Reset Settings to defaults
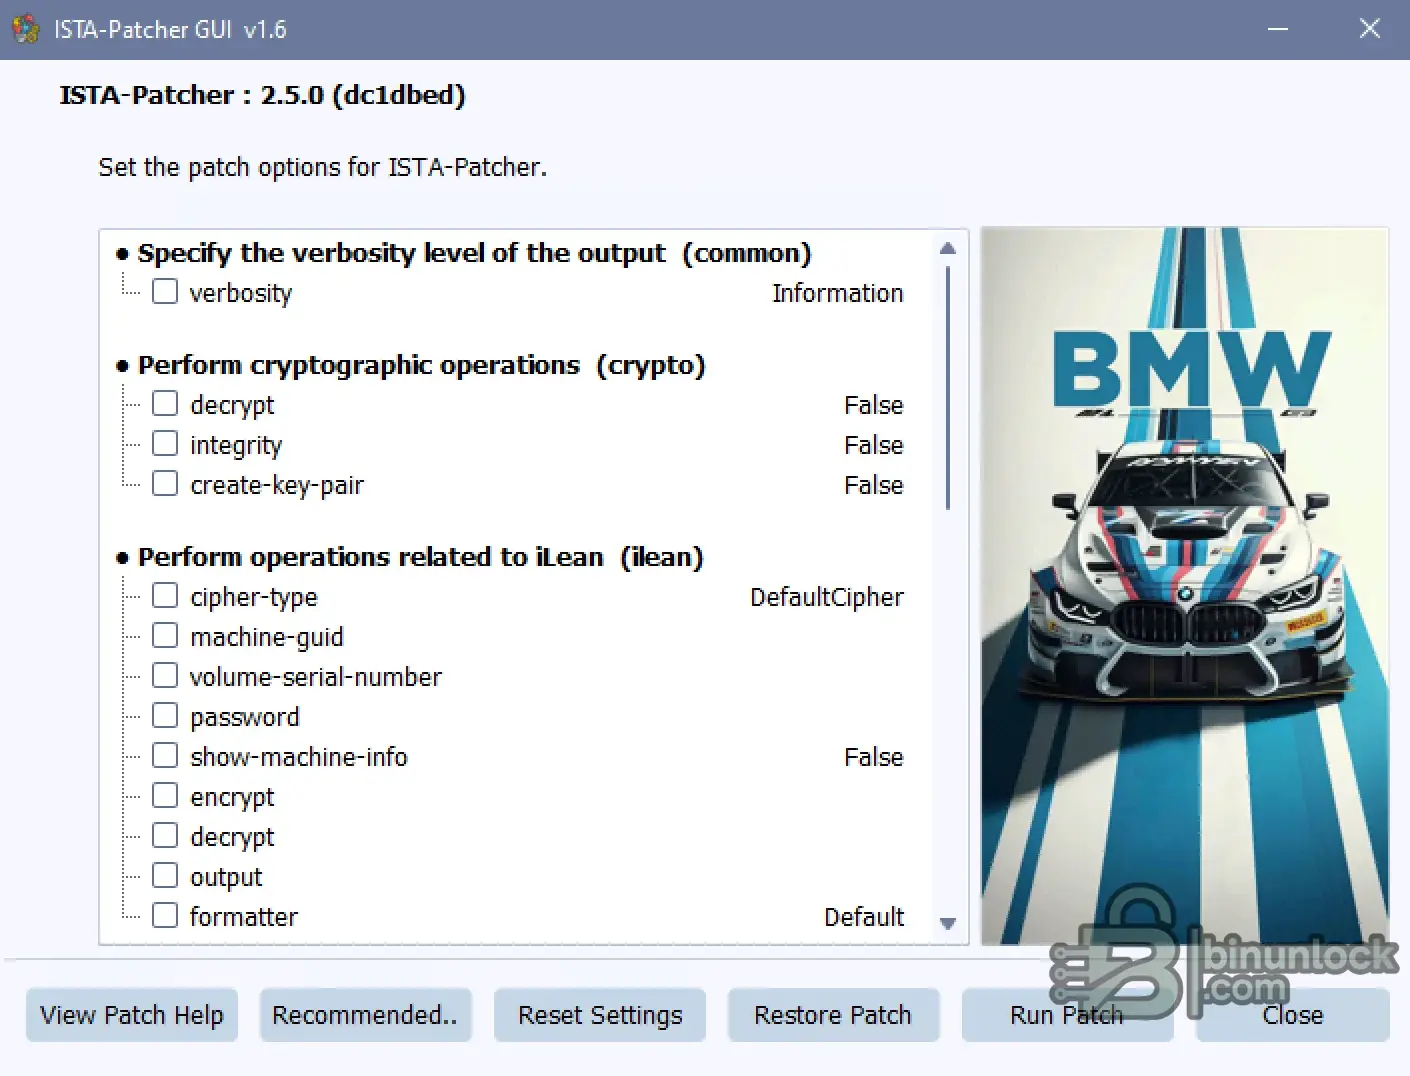Screen dimensions: 1410x1076 pos(599,1015)
